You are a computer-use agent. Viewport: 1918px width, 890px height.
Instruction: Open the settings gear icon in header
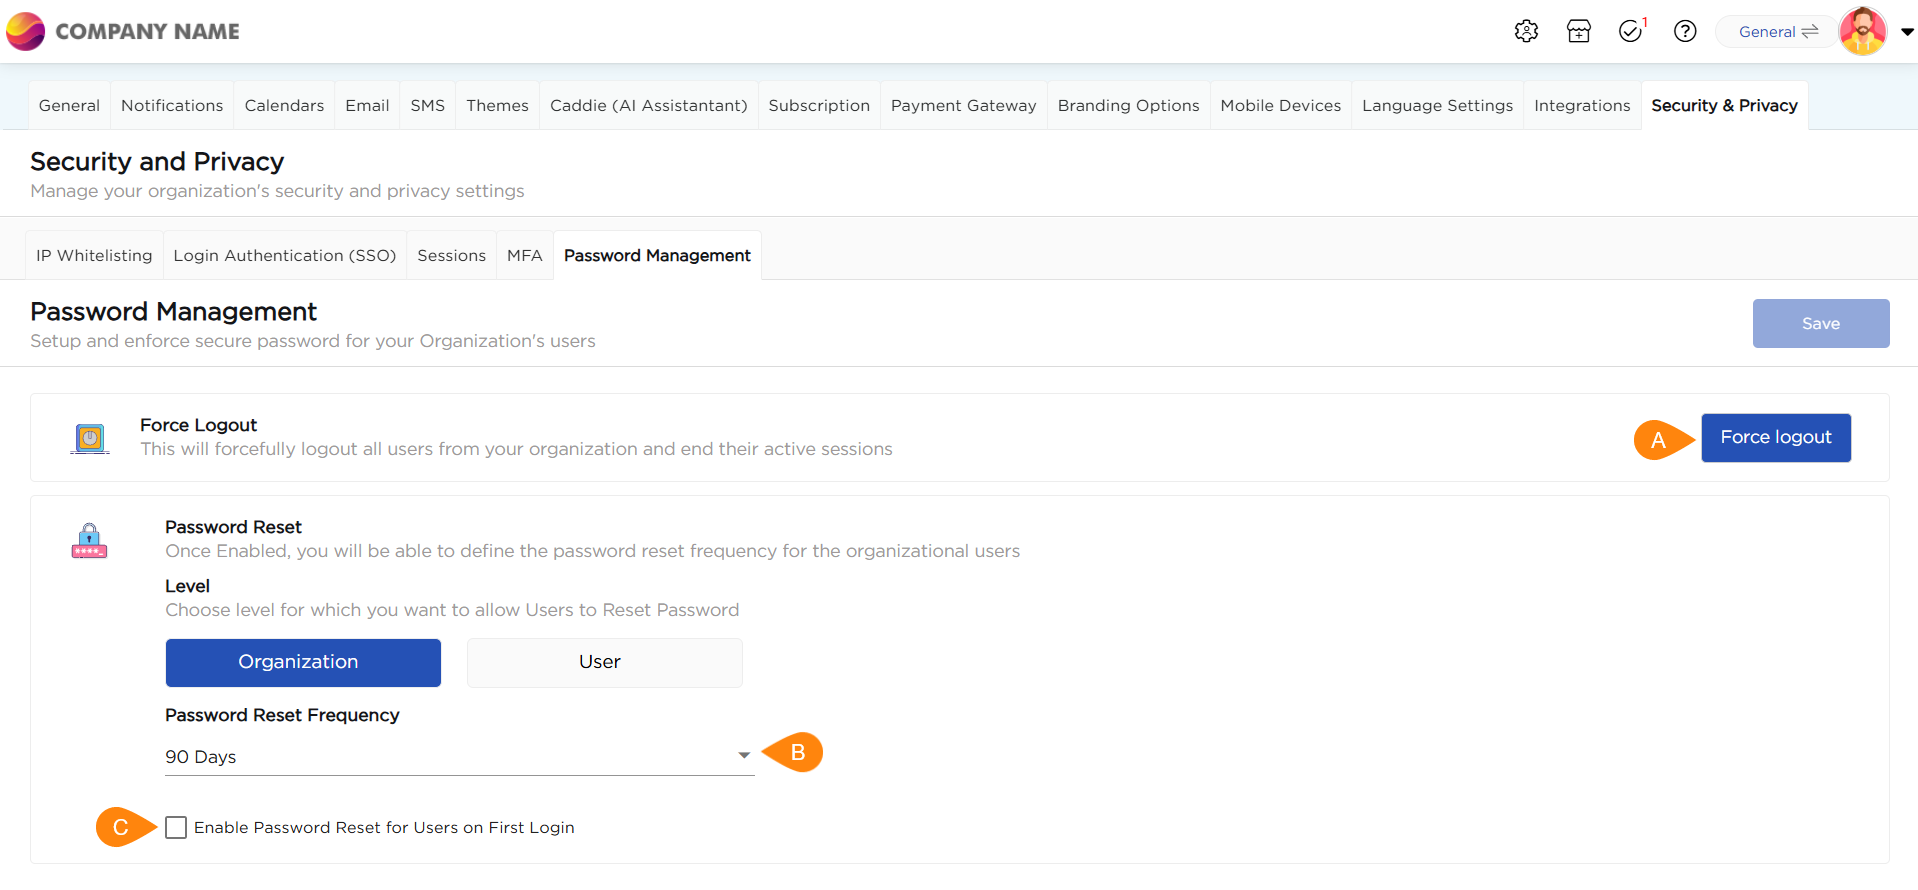click(1526, 32)
